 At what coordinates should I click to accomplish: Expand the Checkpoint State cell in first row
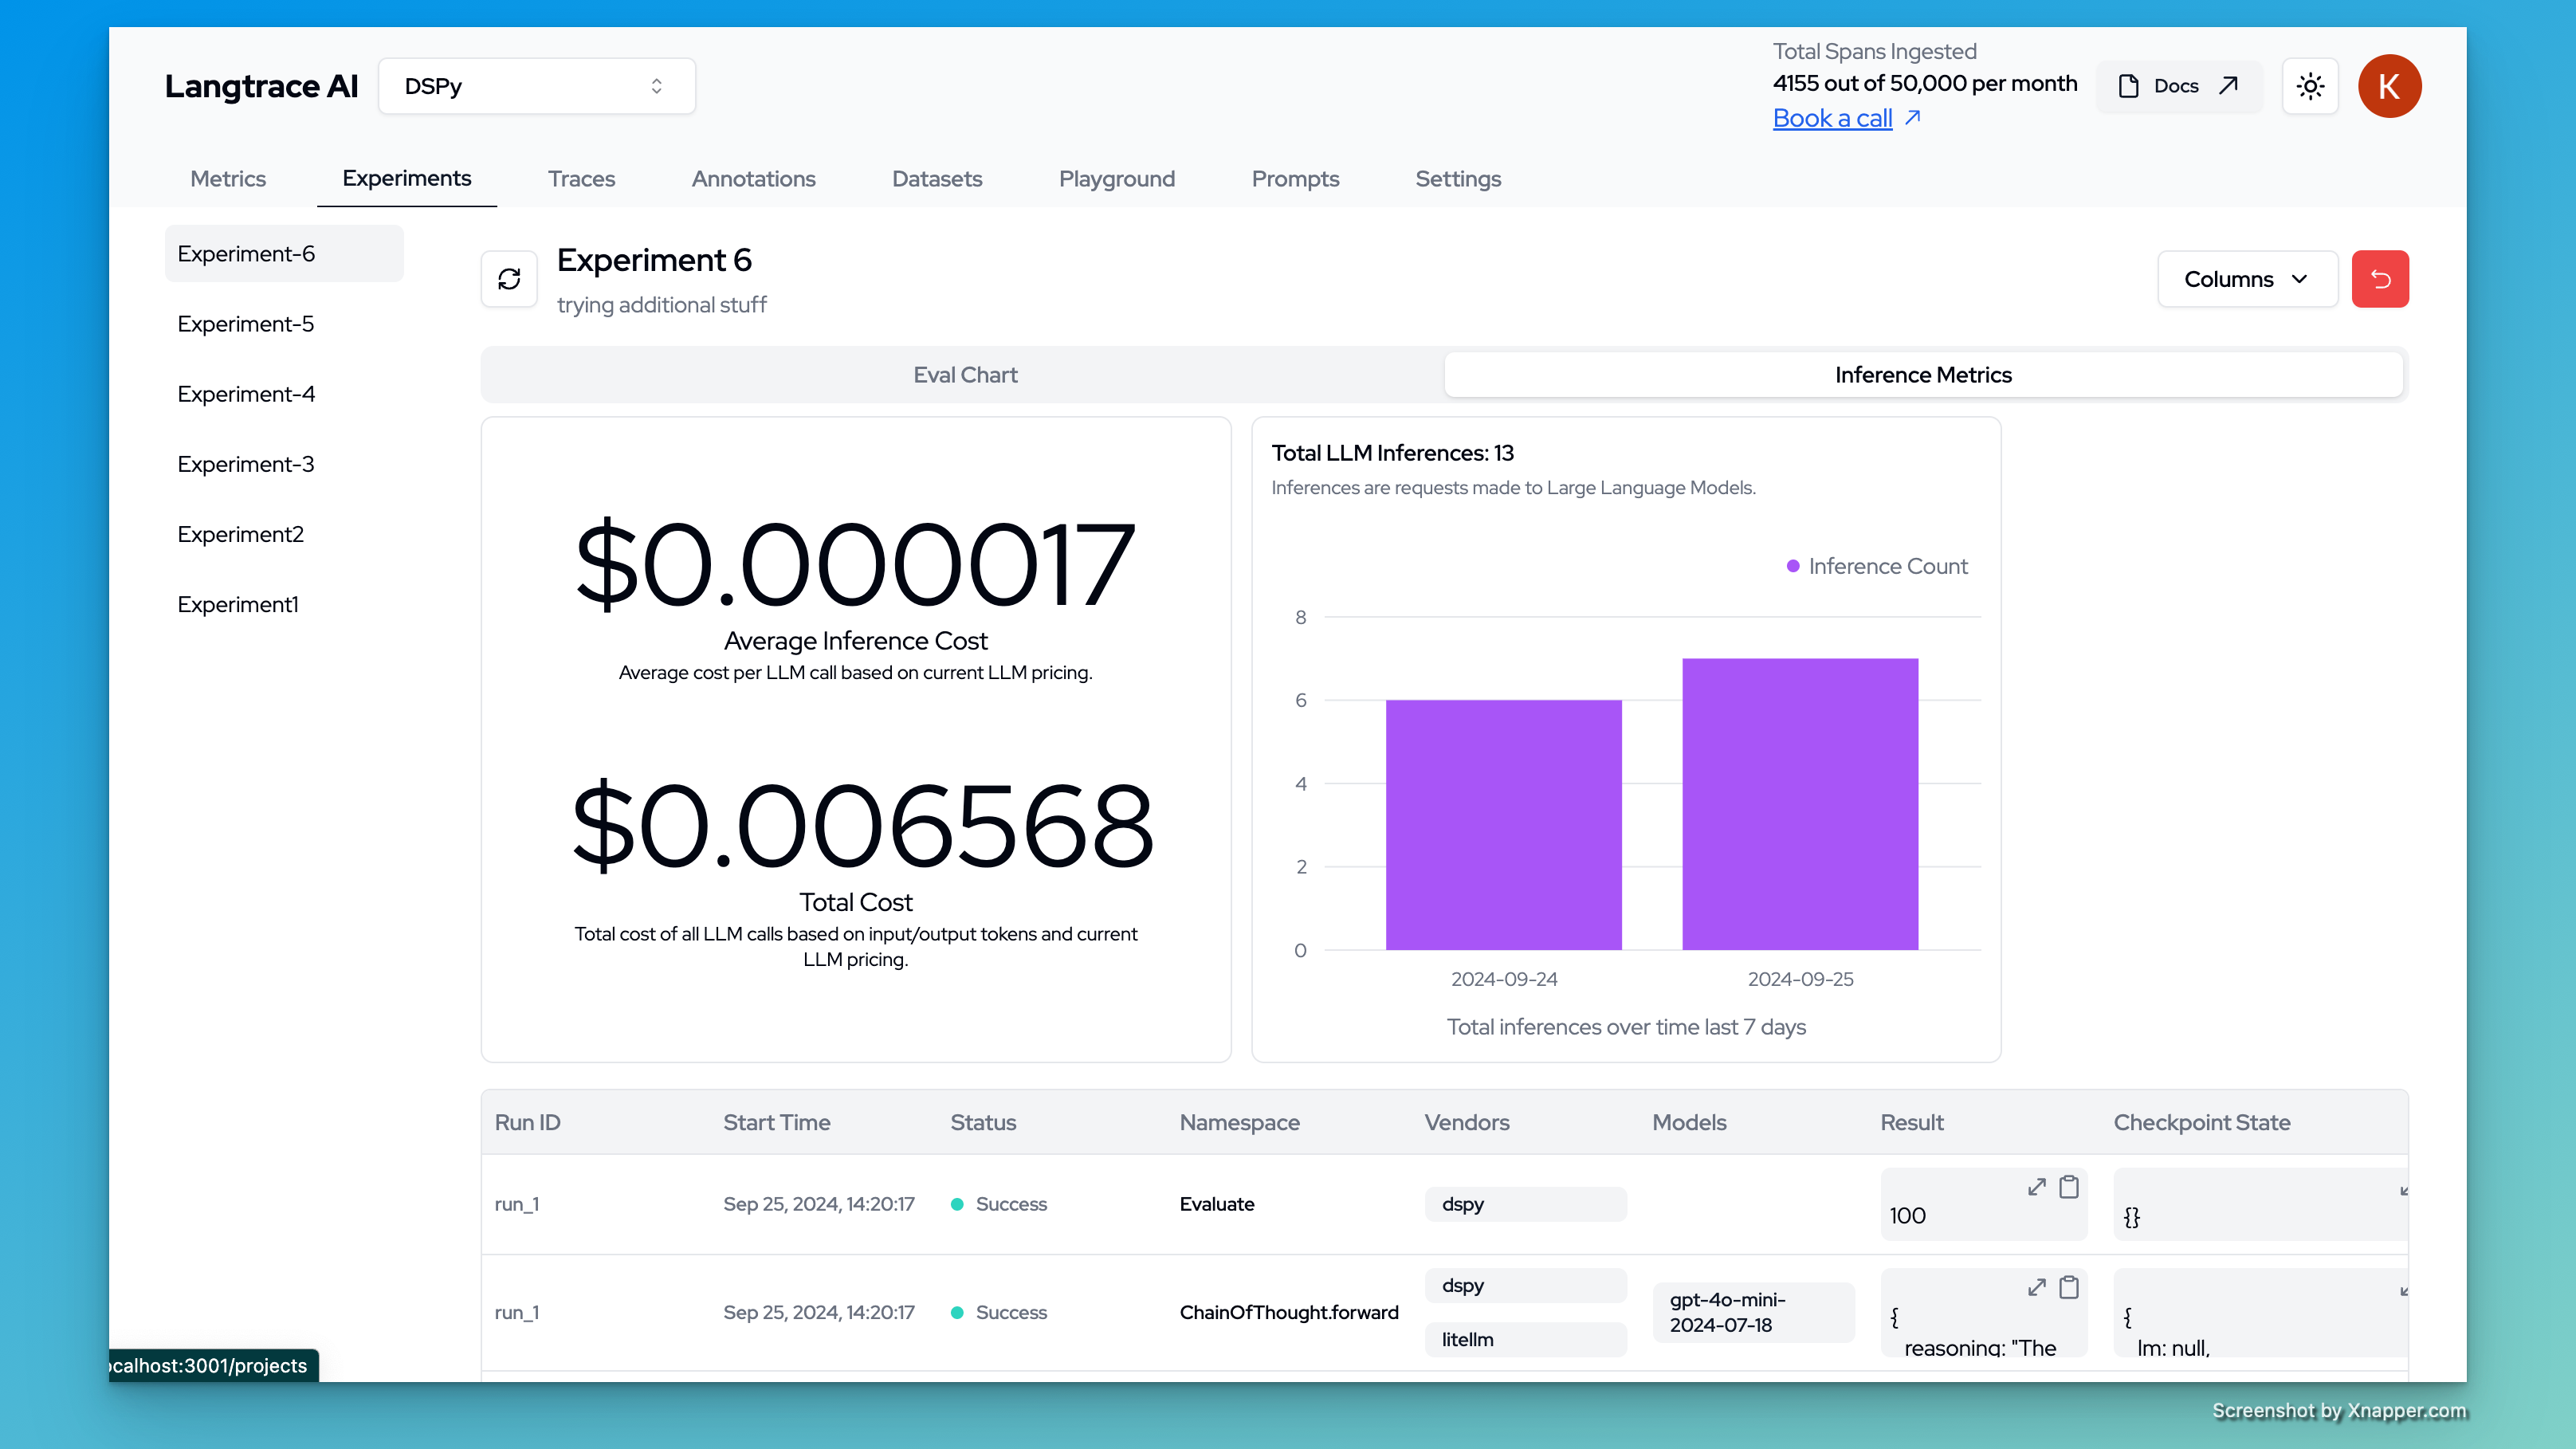(2402, 1190)
